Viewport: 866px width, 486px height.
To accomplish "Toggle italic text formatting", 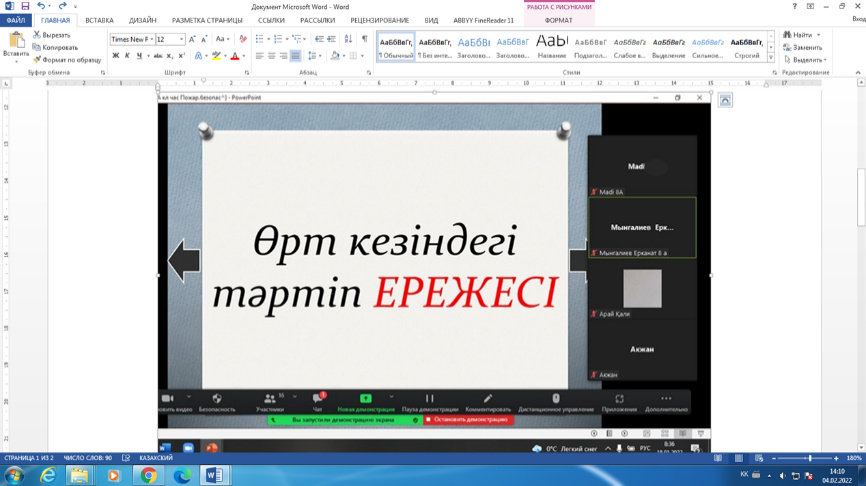I will point(127,56).
